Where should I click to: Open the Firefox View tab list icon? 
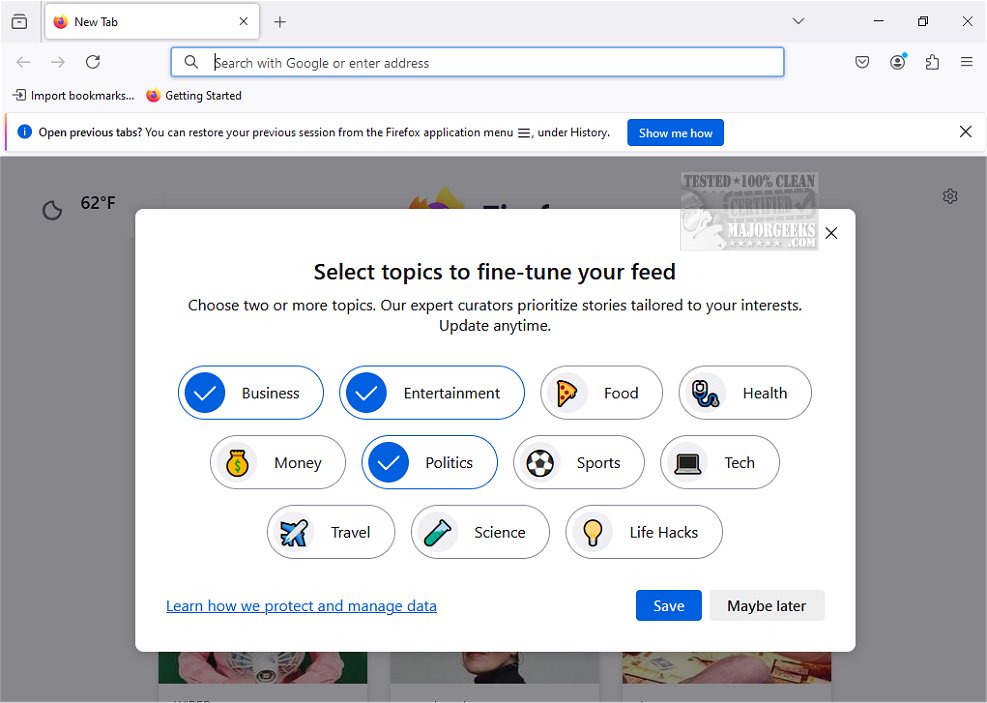pos(20,21)
